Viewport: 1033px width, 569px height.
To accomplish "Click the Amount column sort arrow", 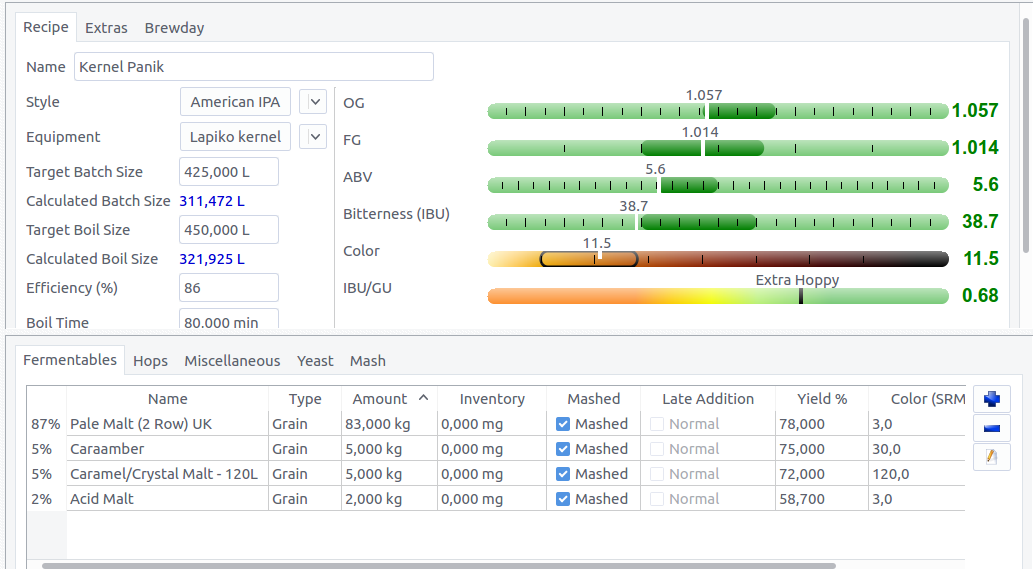I will [x=423, y=398].
